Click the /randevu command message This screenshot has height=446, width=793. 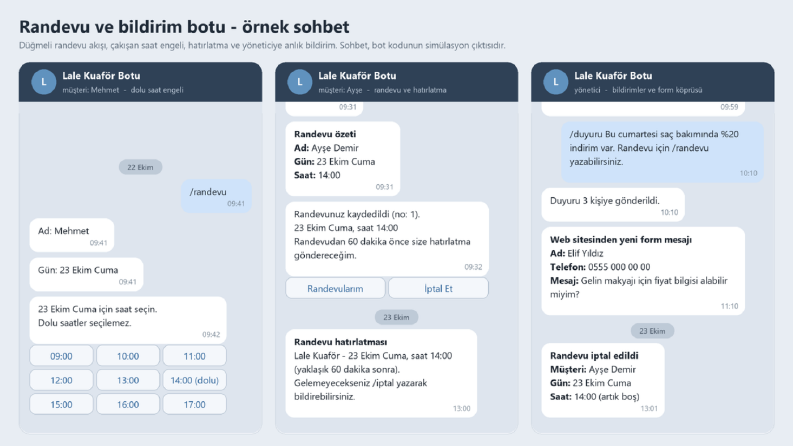coord(216,196)
